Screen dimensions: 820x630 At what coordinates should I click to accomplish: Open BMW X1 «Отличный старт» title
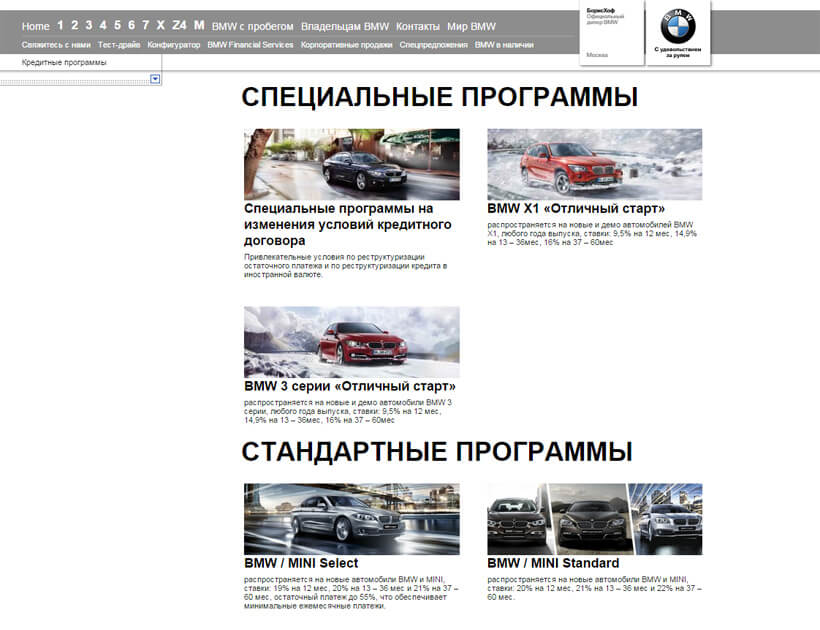coord(576,209)
